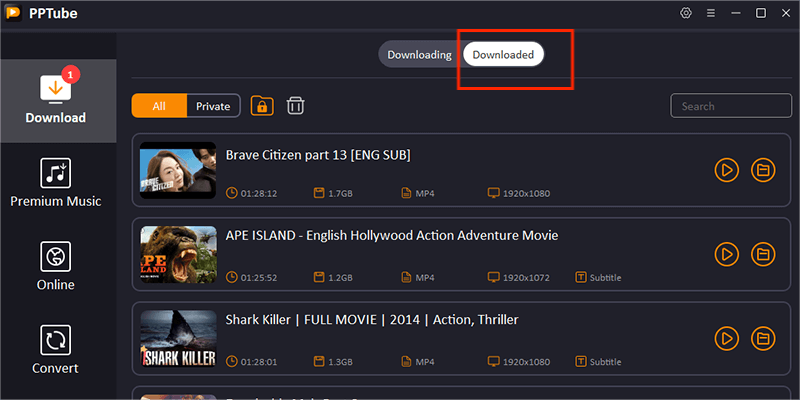The image size is (800, 400).
Task: Play the APE ISLAND movie
Action: [726, 254]
